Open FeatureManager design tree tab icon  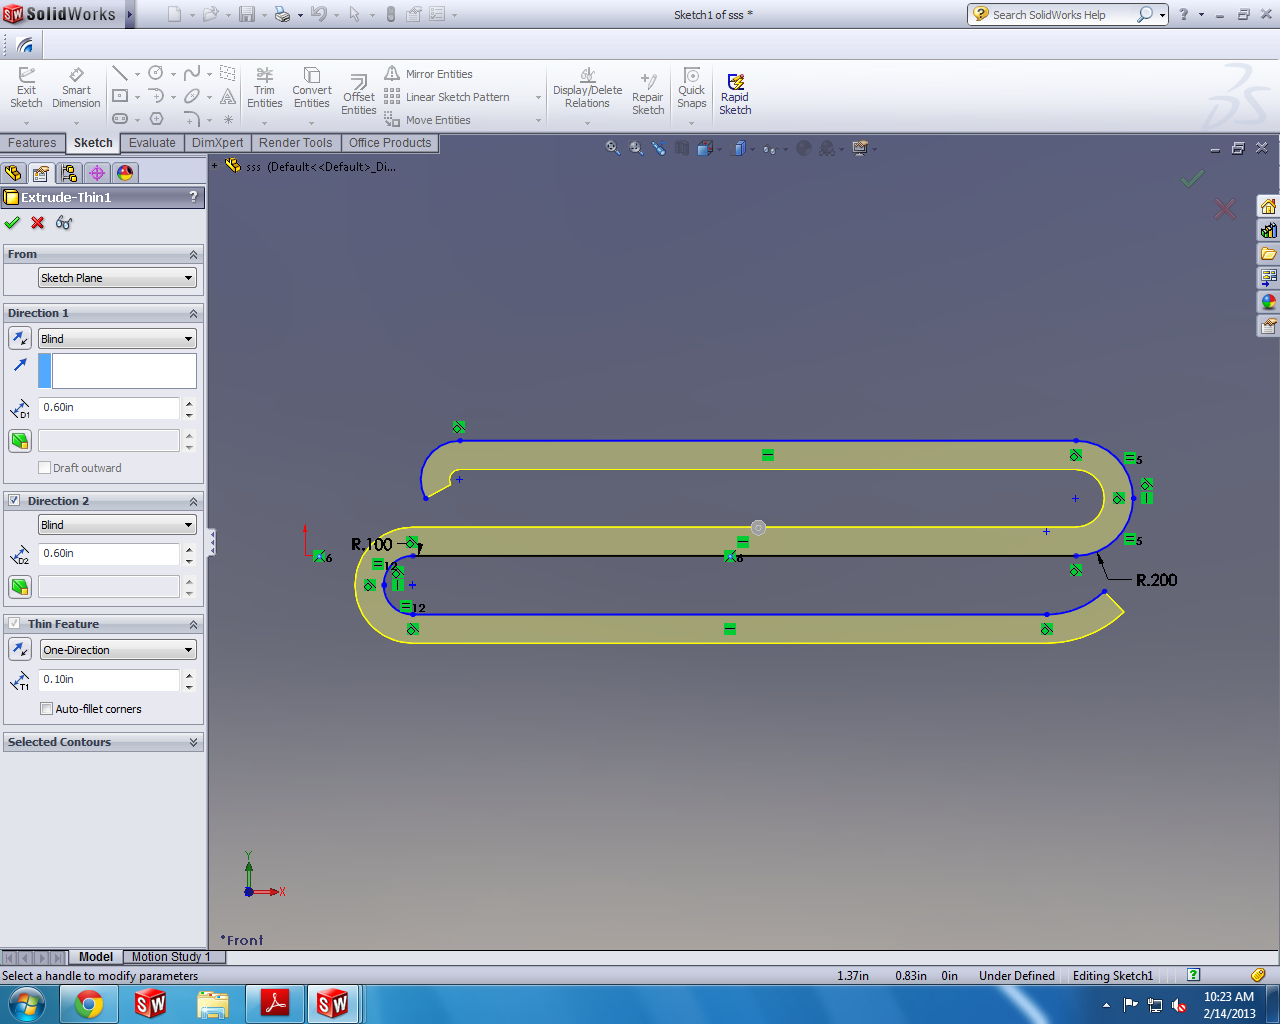(13, 173)
